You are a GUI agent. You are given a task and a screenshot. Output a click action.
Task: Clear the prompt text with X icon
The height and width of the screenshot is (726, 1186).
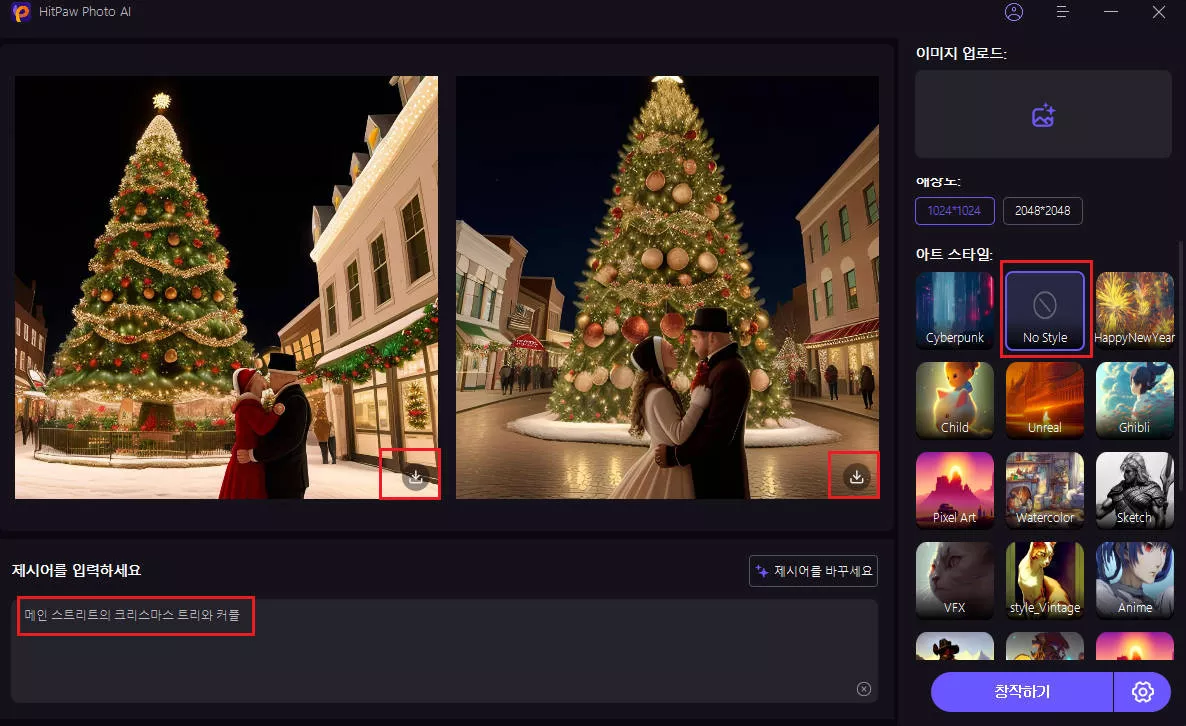point(864,688)
